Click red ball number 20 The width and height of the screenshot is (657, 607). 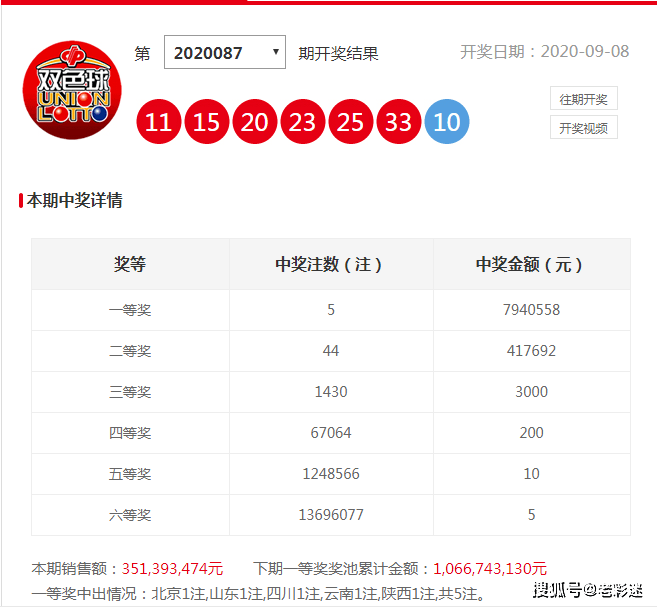tap(255, 121)
